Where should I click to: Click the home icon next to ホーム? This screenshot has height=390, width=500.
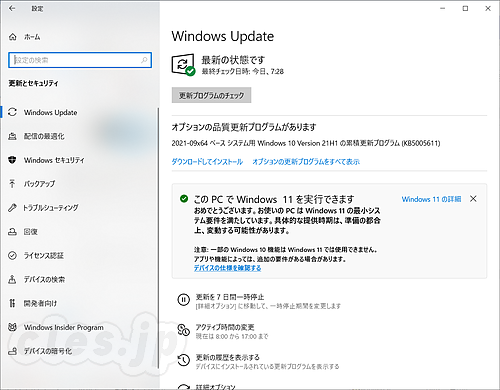click(x=13, y=37)
